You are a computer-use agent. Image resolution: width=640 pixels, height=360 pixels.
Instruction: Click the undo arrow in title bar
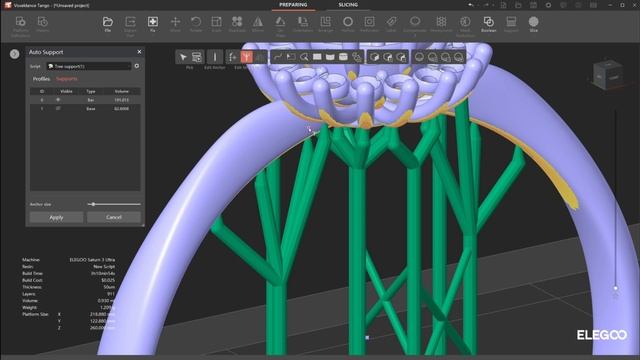(471, 5)
